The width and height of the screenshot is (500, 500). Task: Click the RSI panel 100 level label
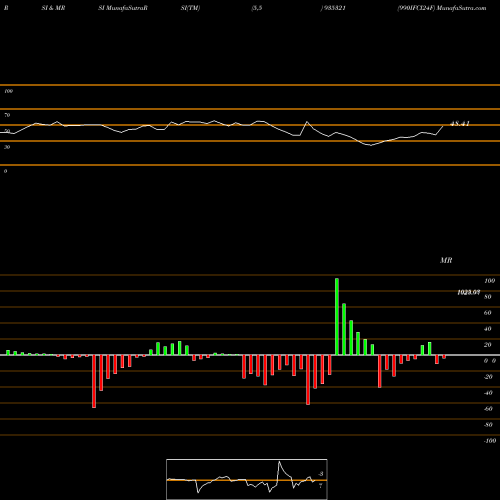tap(8, 91)
